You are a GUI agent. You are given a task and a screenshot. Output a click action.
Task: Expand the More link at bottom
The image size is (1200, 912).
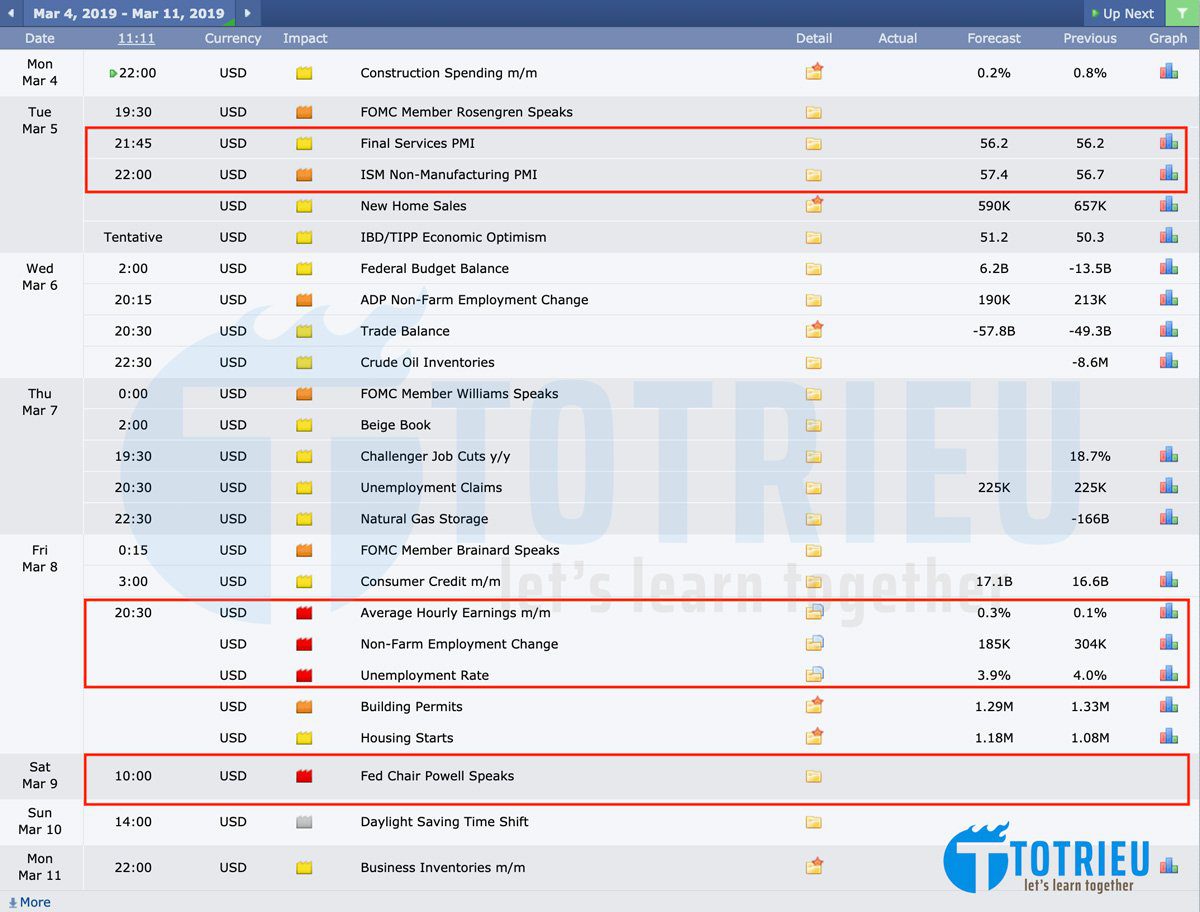pyautogui.click(x=29, y=902)
